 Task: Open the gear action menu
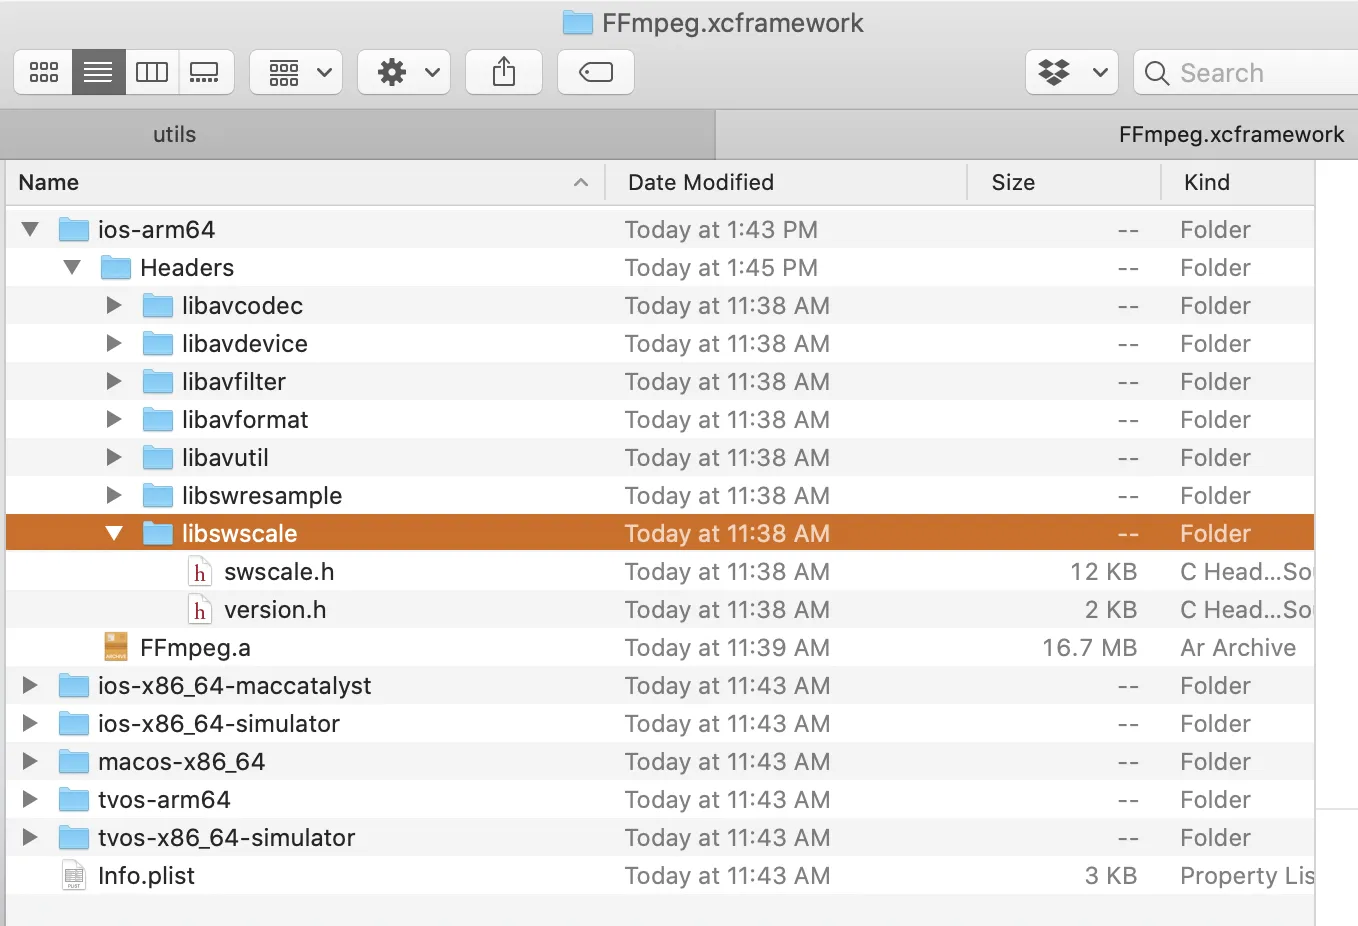[x=404, y=72]
